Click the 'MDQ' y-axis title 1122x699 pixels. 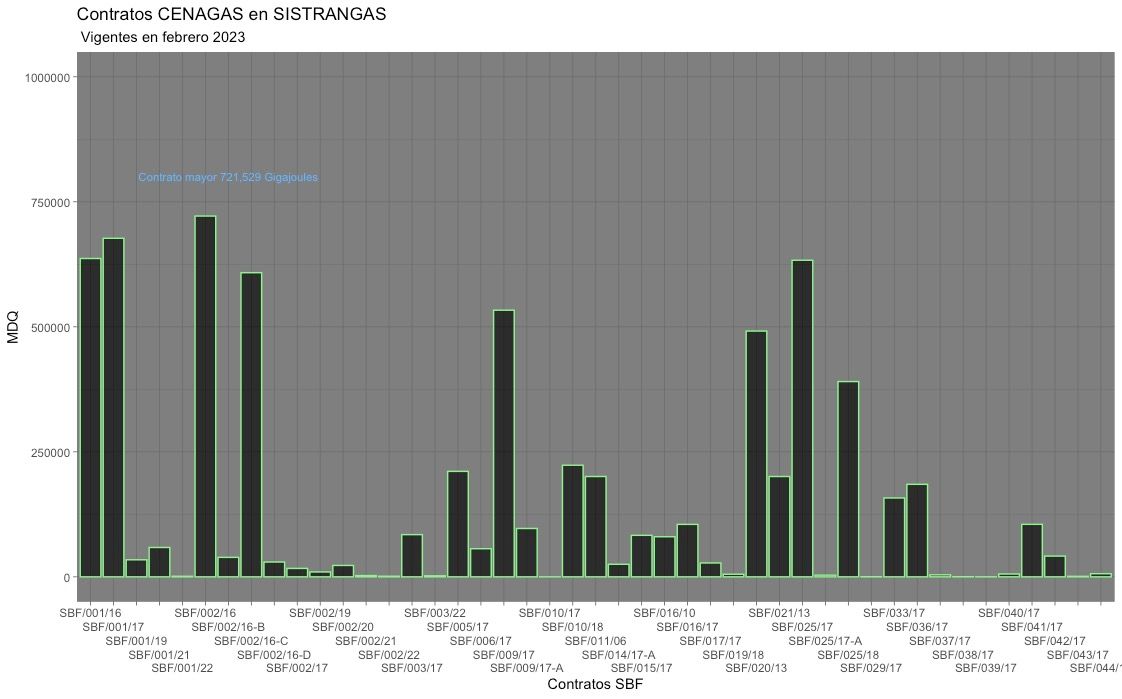13,327
